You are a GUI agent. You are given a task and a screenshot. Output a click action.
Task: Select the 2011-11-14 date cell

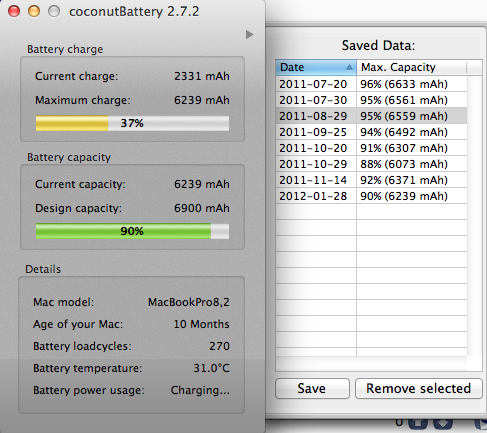(316, 180)
